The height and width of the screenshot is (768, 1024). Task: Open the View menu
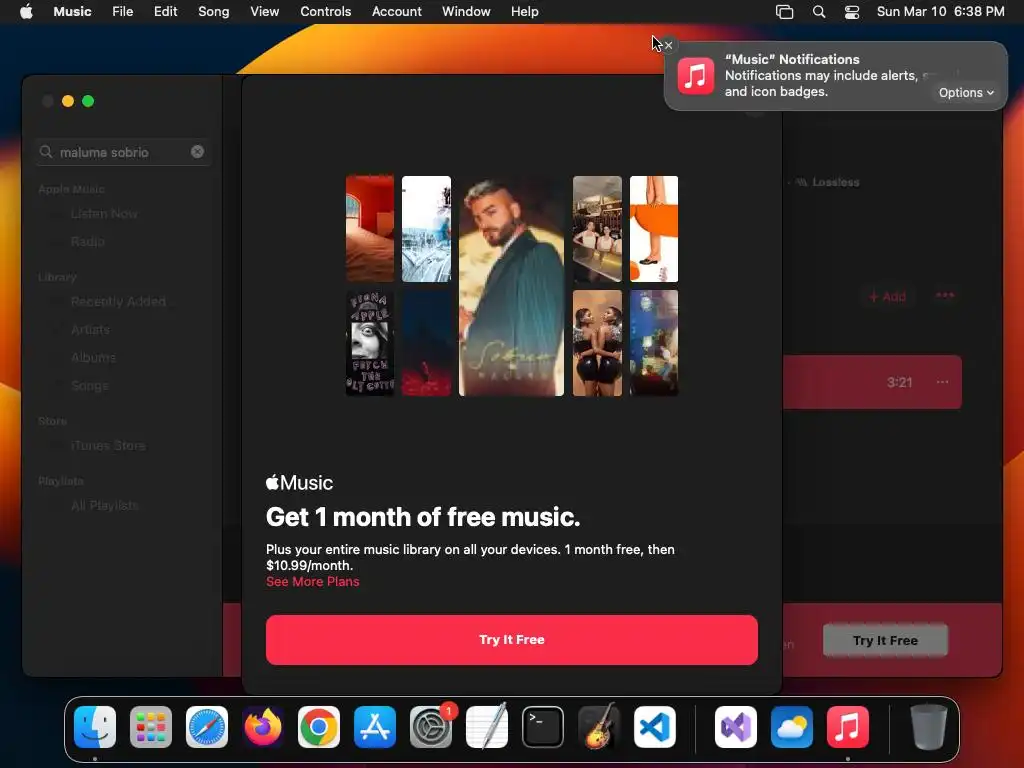click(x=264, y=11)
